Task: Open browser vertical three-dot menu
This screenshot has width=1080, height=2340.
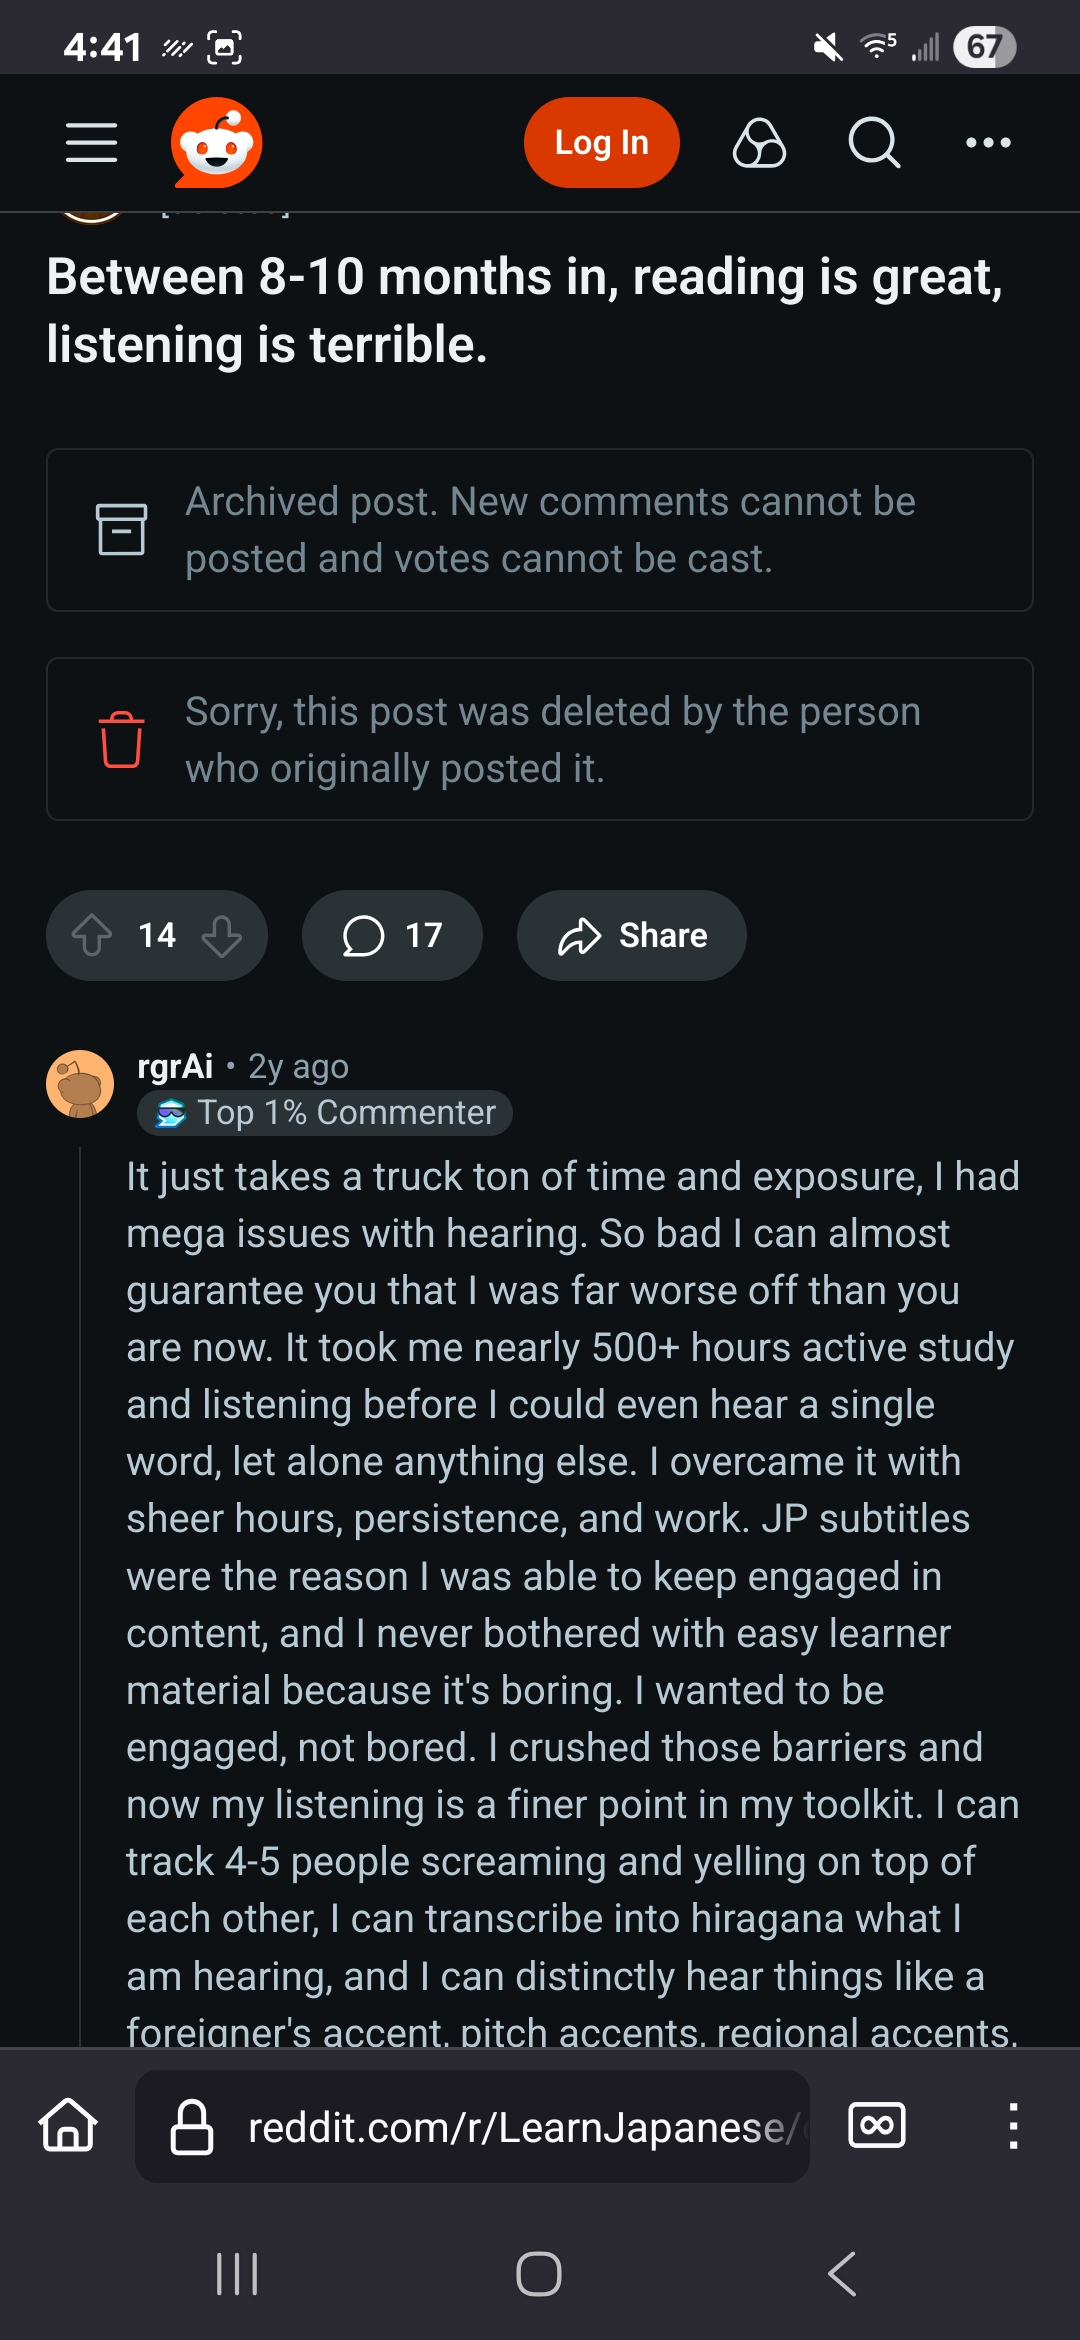Action: coord(1013,2125)
